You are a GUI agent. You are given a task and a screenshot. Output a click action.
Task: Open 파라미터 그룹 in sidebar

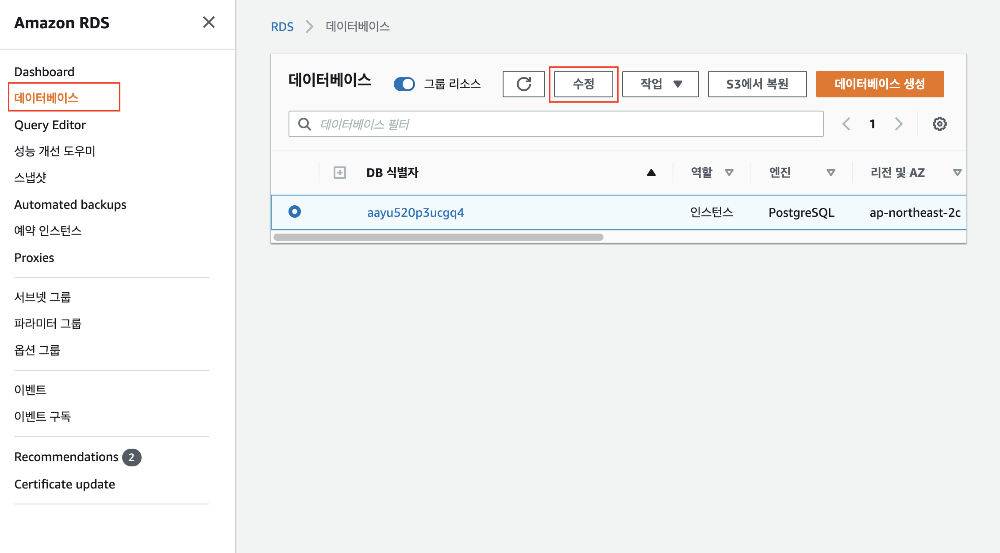48,323
